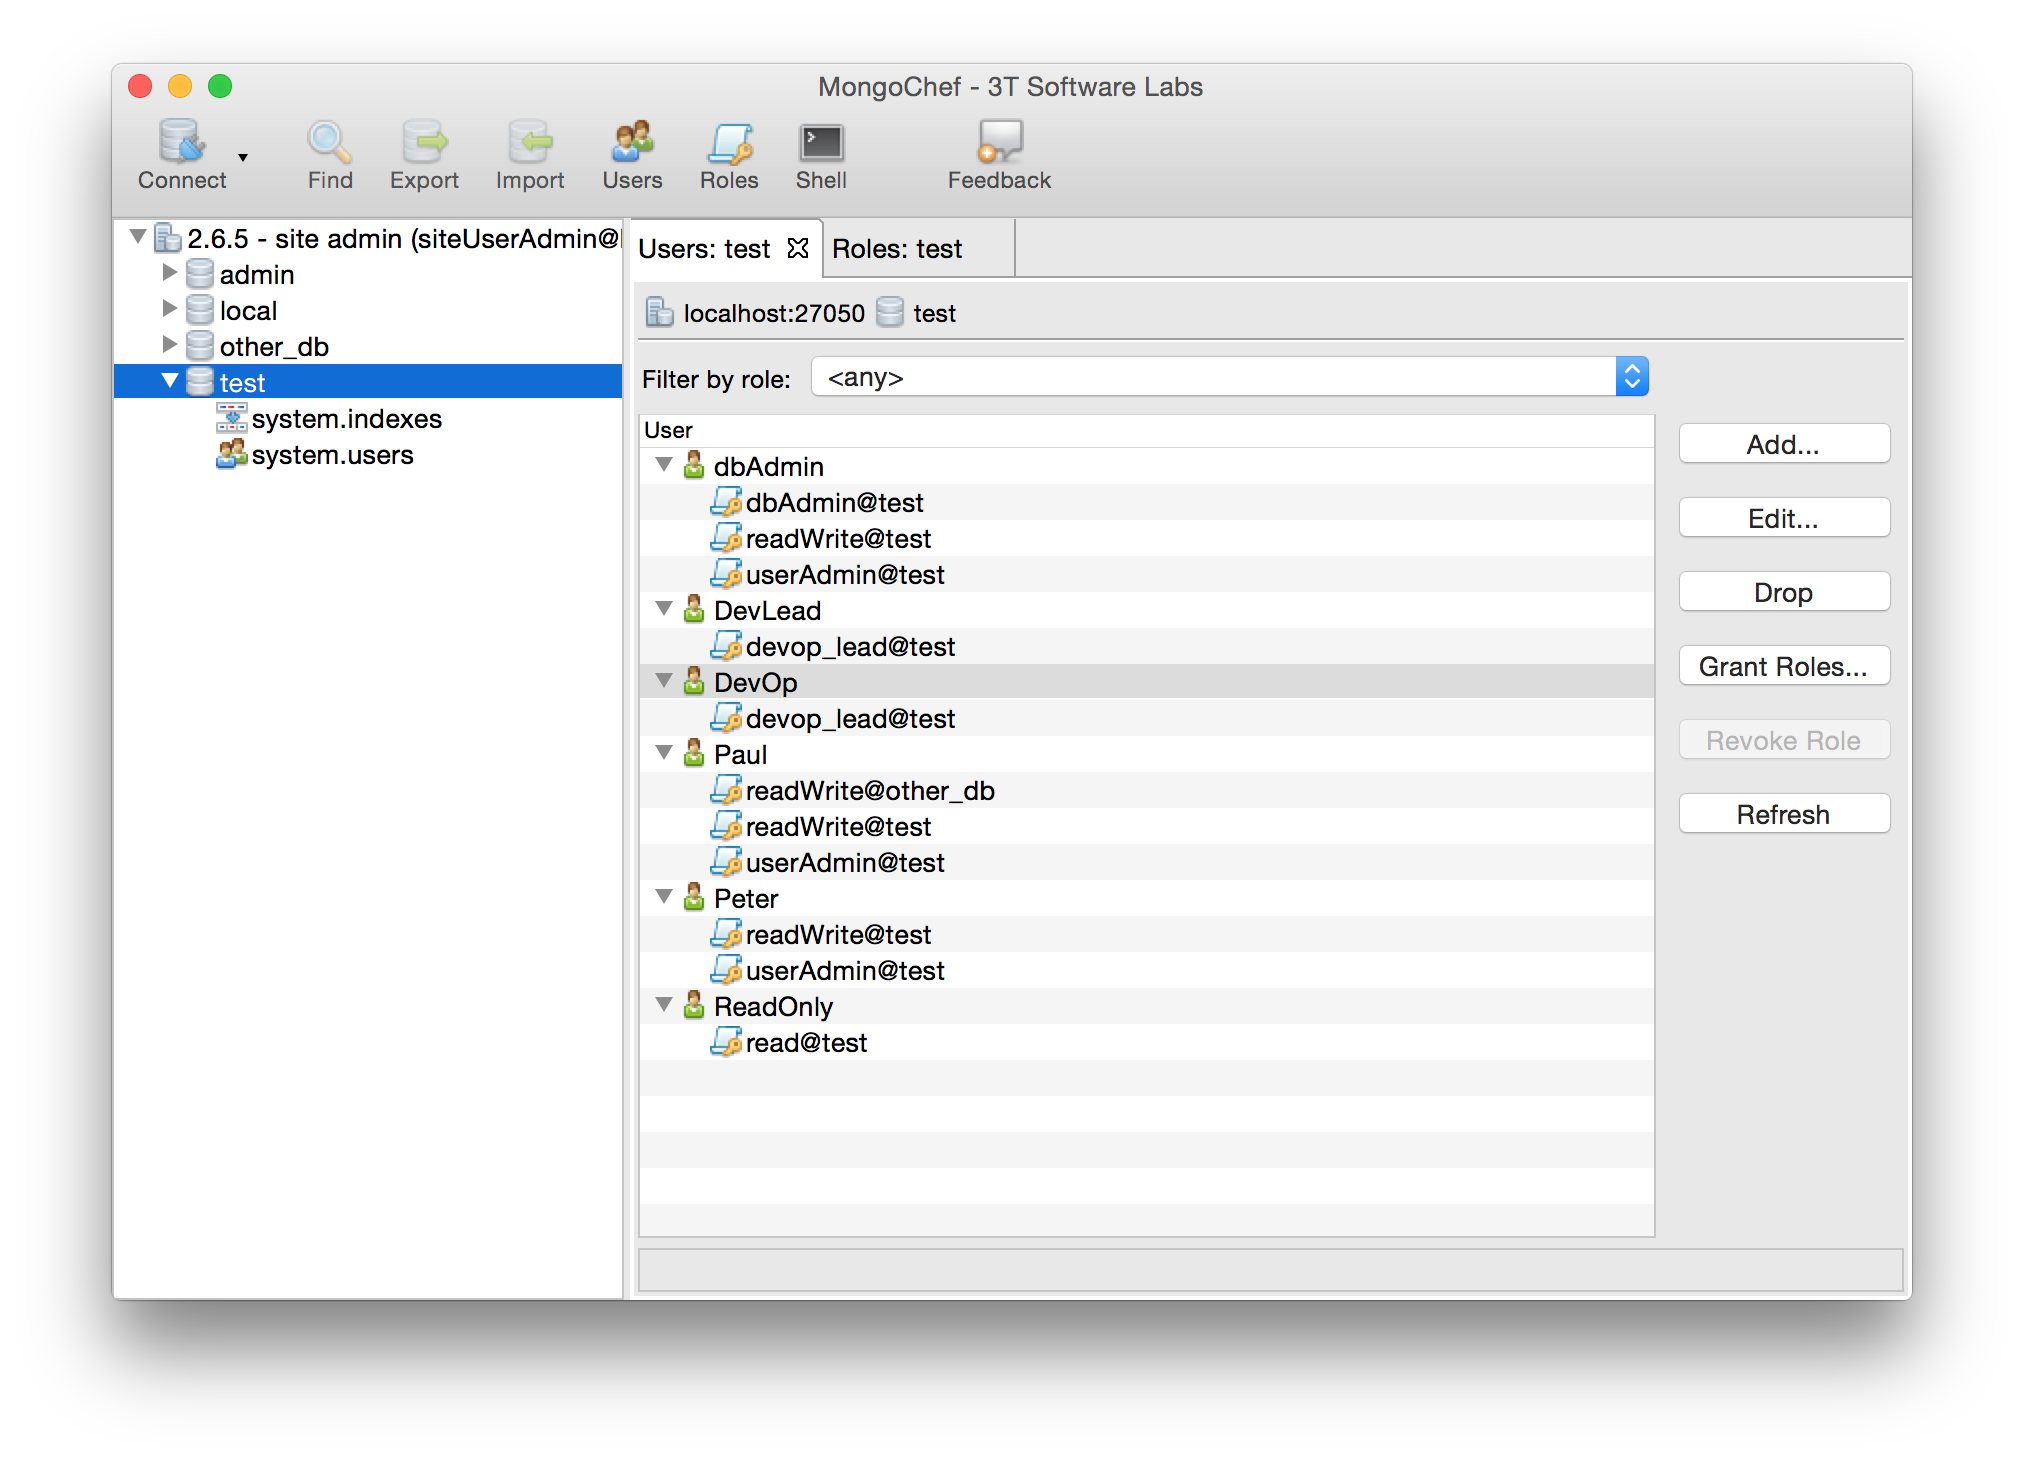Collapse the ReadOnly user row

(x=663, y=1005)
